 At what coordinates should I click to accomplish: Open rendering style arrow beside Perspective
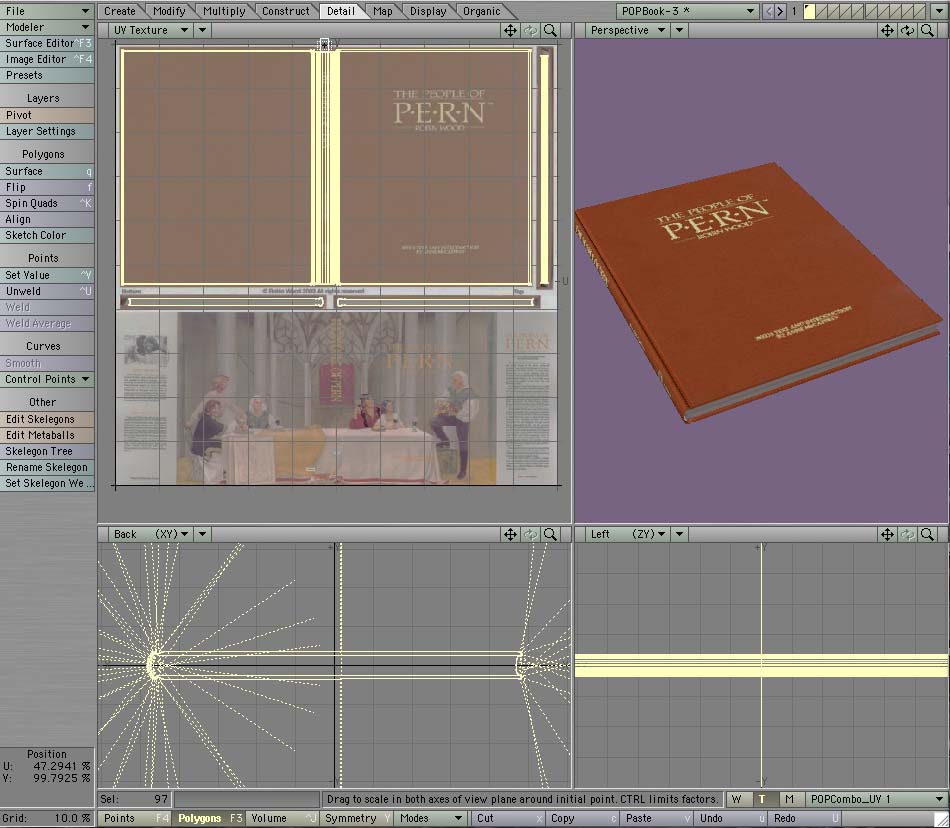point(679,30)
